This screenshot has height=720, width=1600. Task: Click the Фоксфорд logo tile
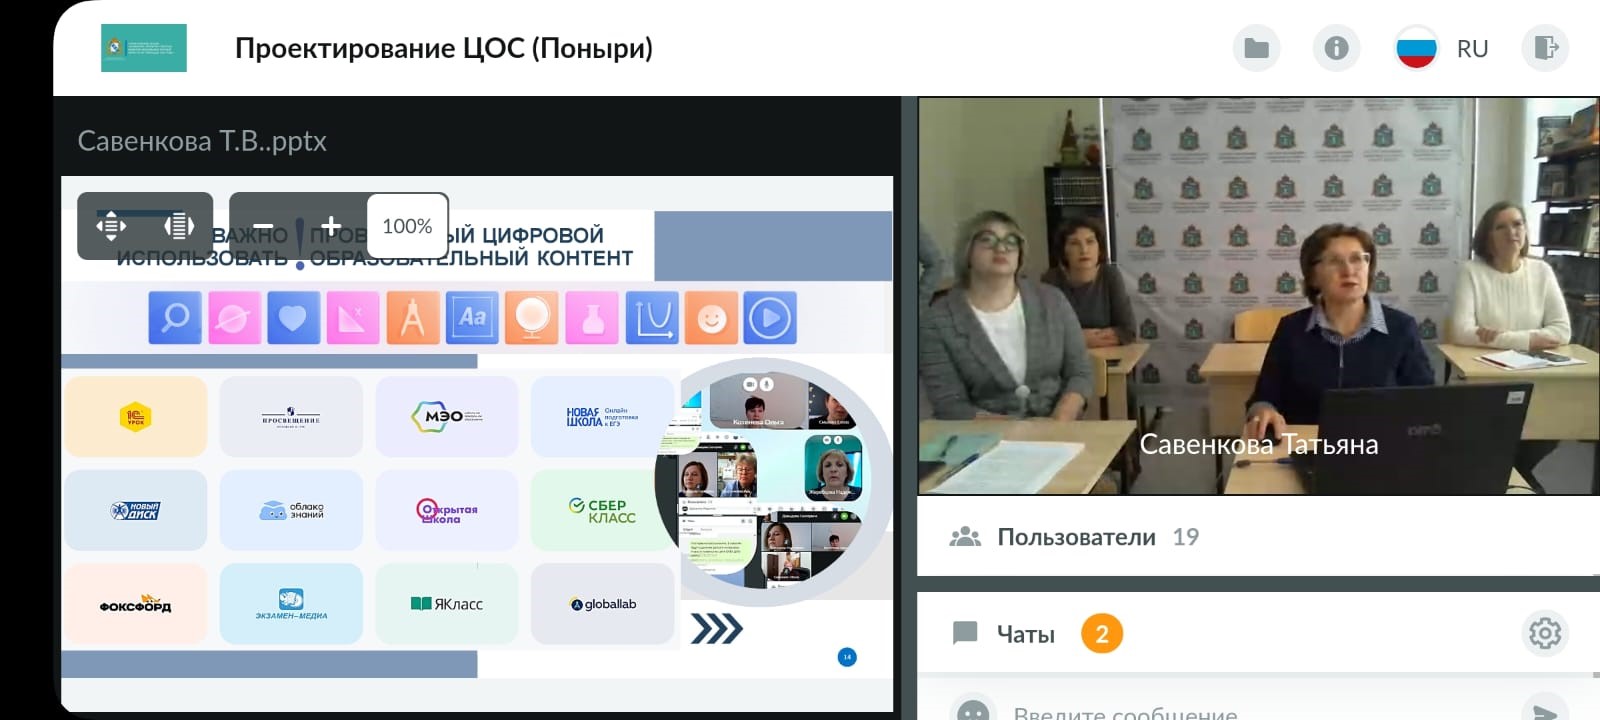pos(136,604)
